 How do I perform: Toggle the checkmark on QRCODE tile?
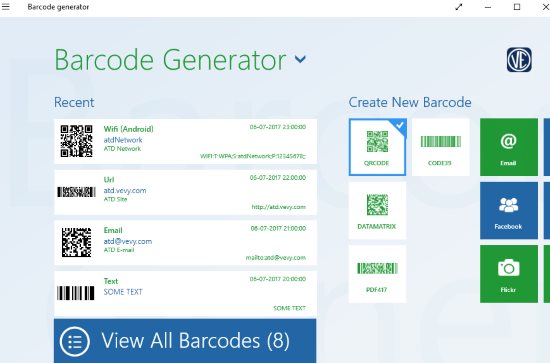pyautogui.click(x=400, y=125)
